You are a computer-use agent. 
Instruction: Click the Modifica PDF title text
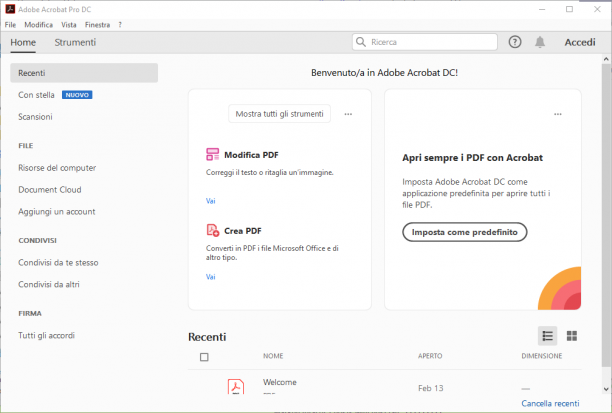coord(251,155)
